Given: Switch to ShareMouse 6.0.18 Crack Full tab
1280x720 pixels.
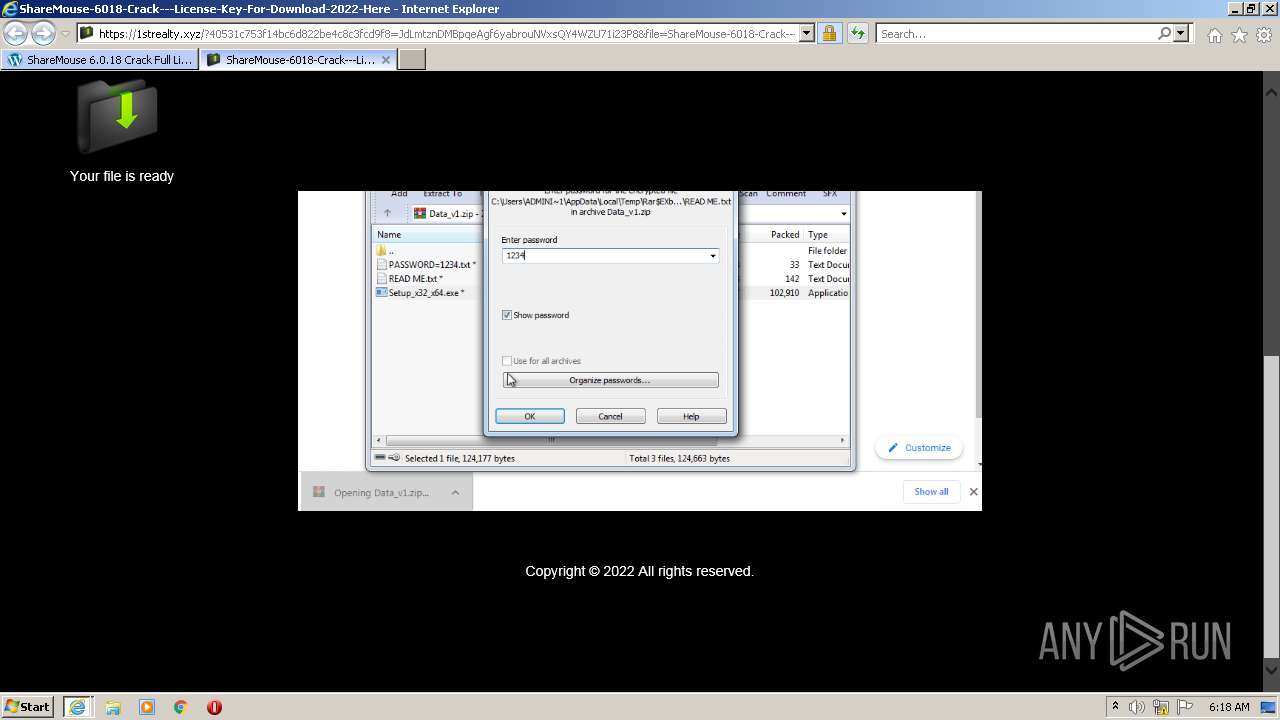Looking at the screenshot, I should coord(100,60).
